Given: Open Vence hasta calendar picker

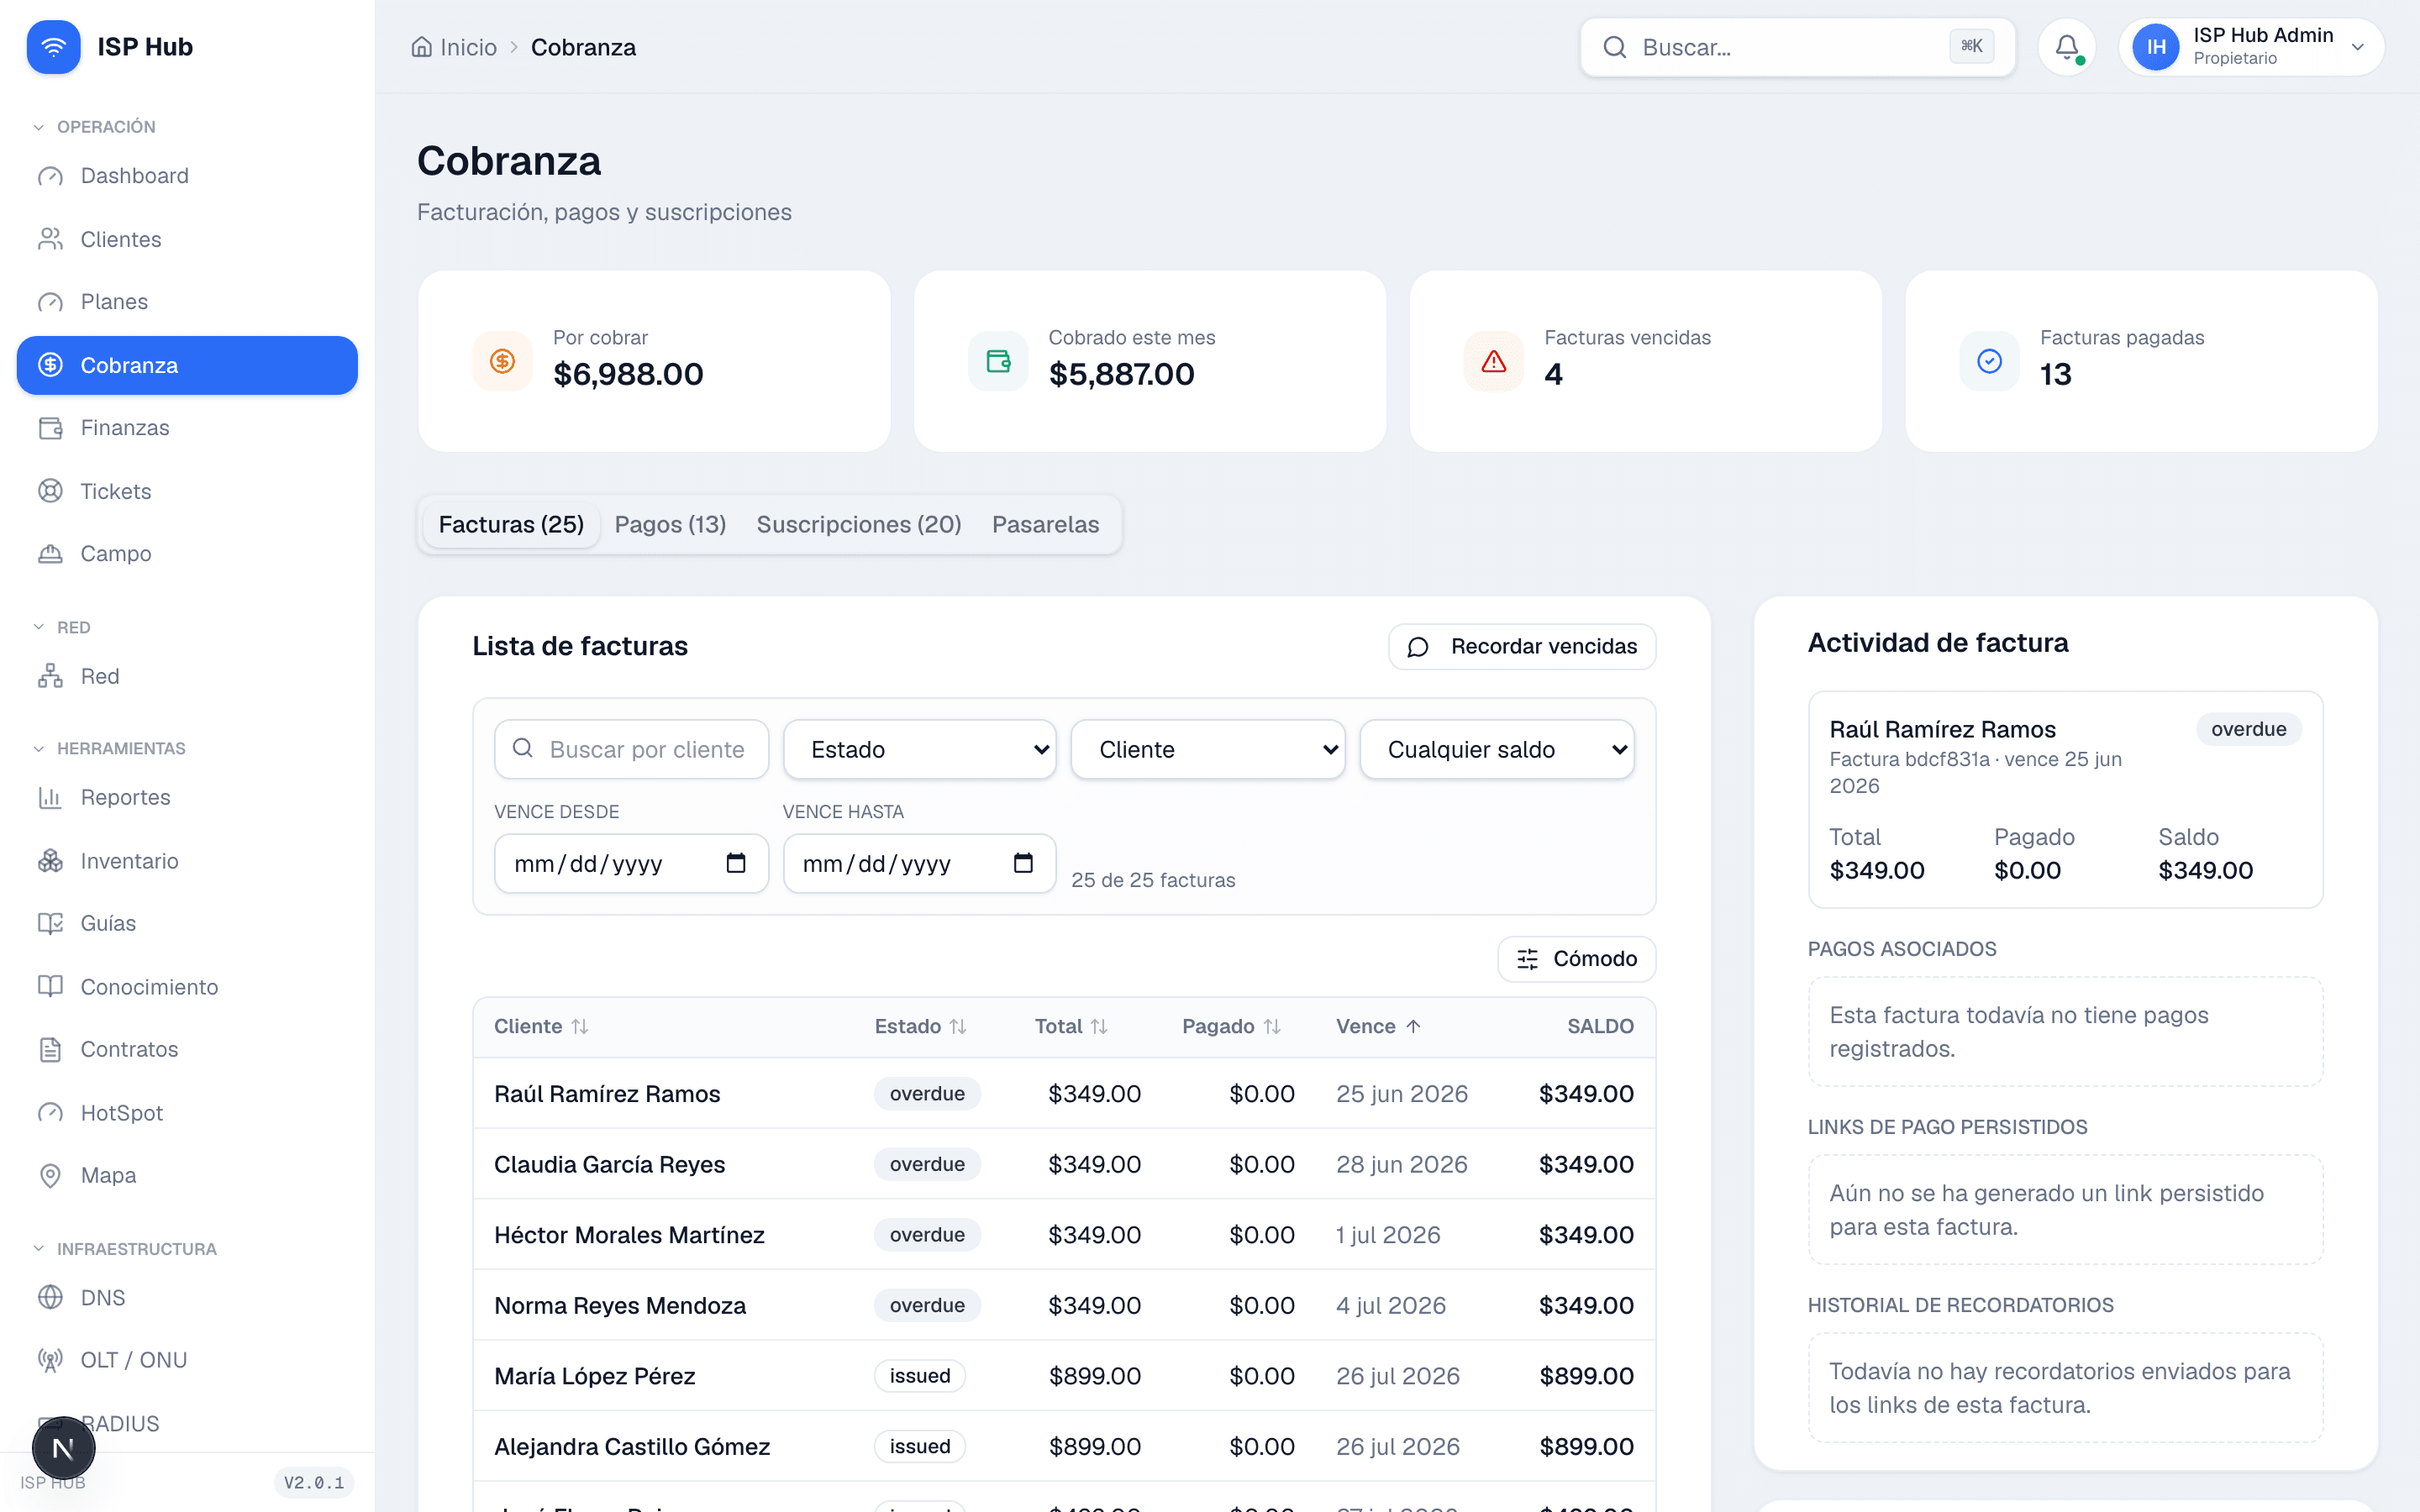Looking at the screenshot, I should coord(1023,863).
